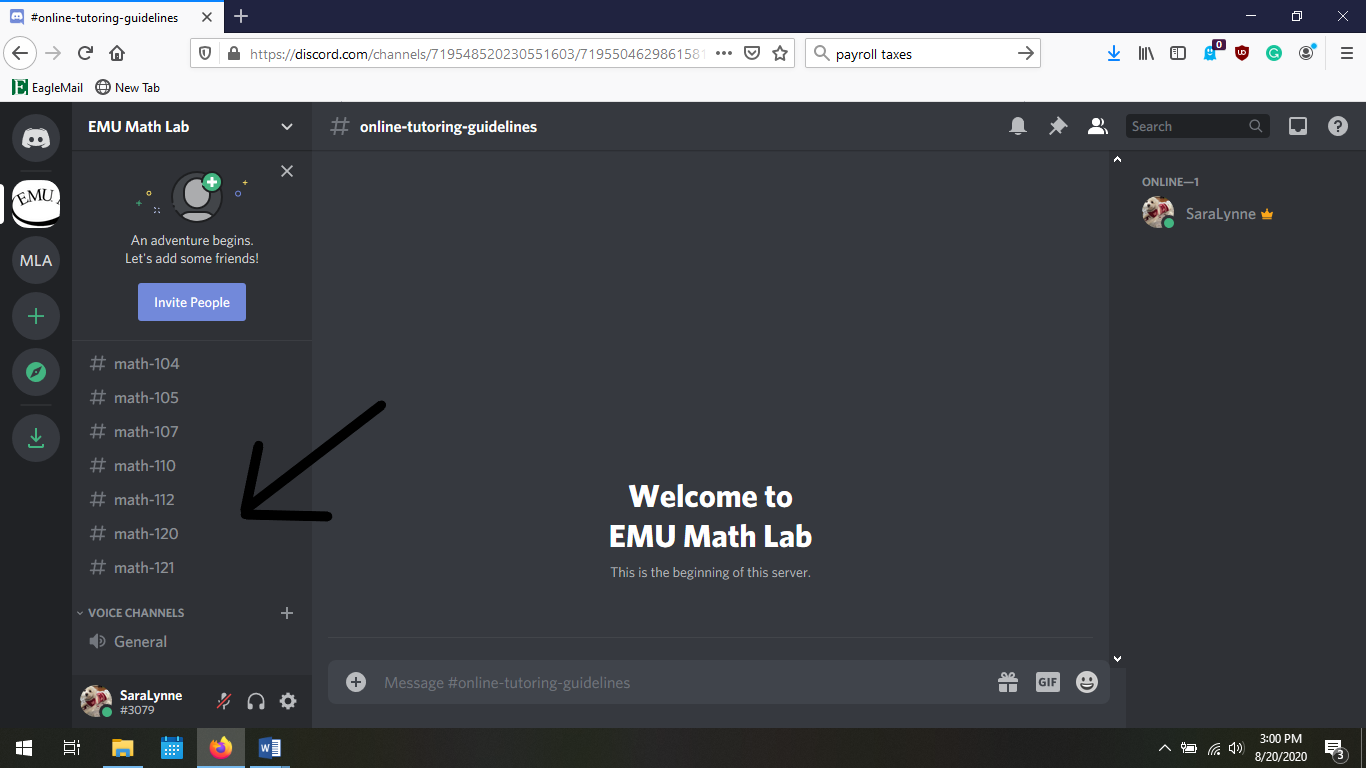Go back in Firefox
The width and height of the screenshot is (1366, 768).
tap(21, 53)
